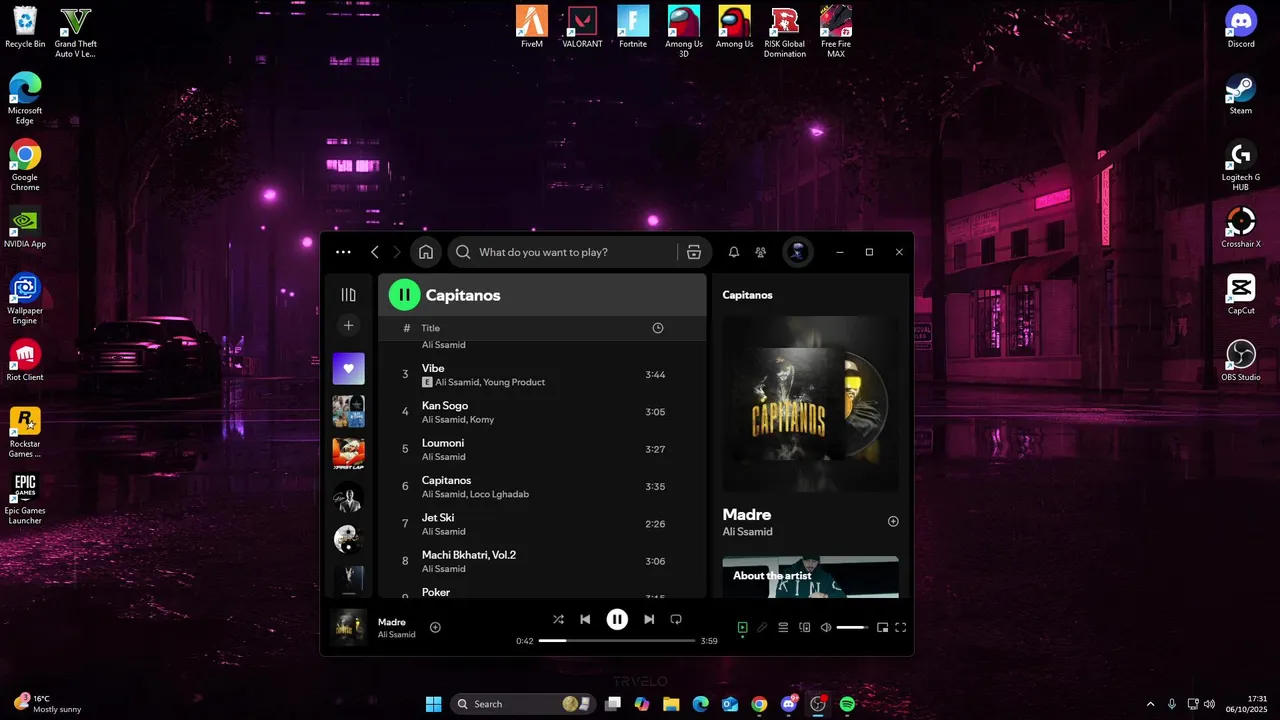Click the duration clock column header

click(x=657, y=328)
